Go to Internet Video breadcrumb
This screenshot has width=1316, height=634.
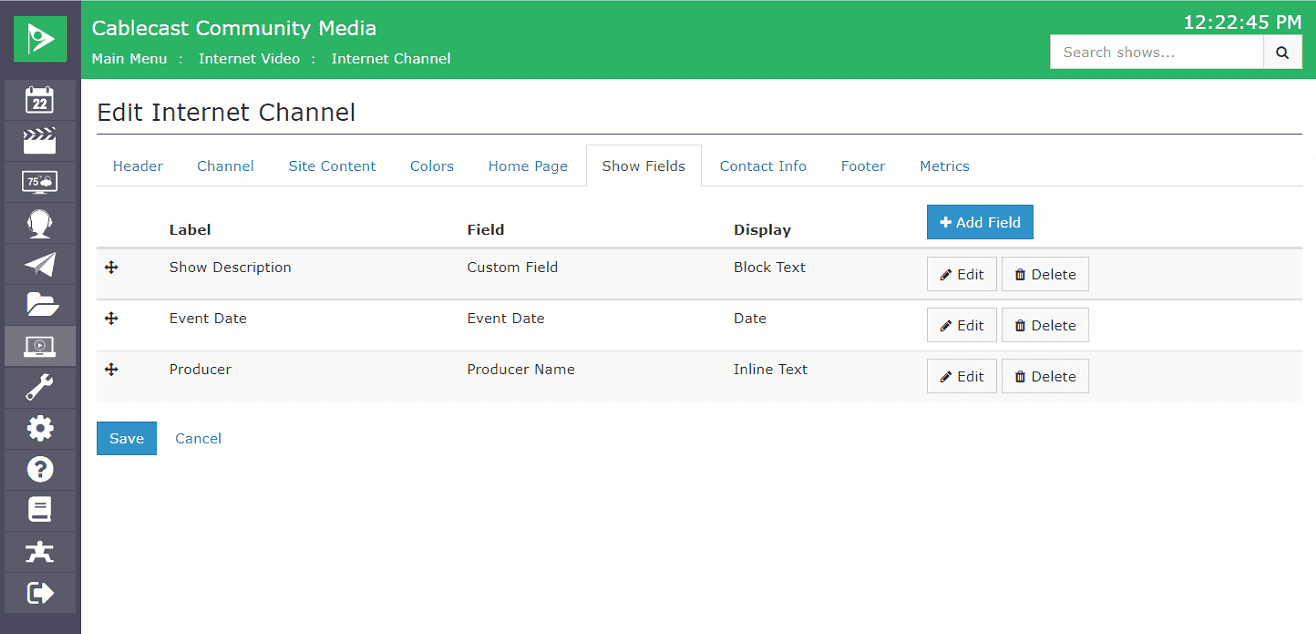point(249,59)
